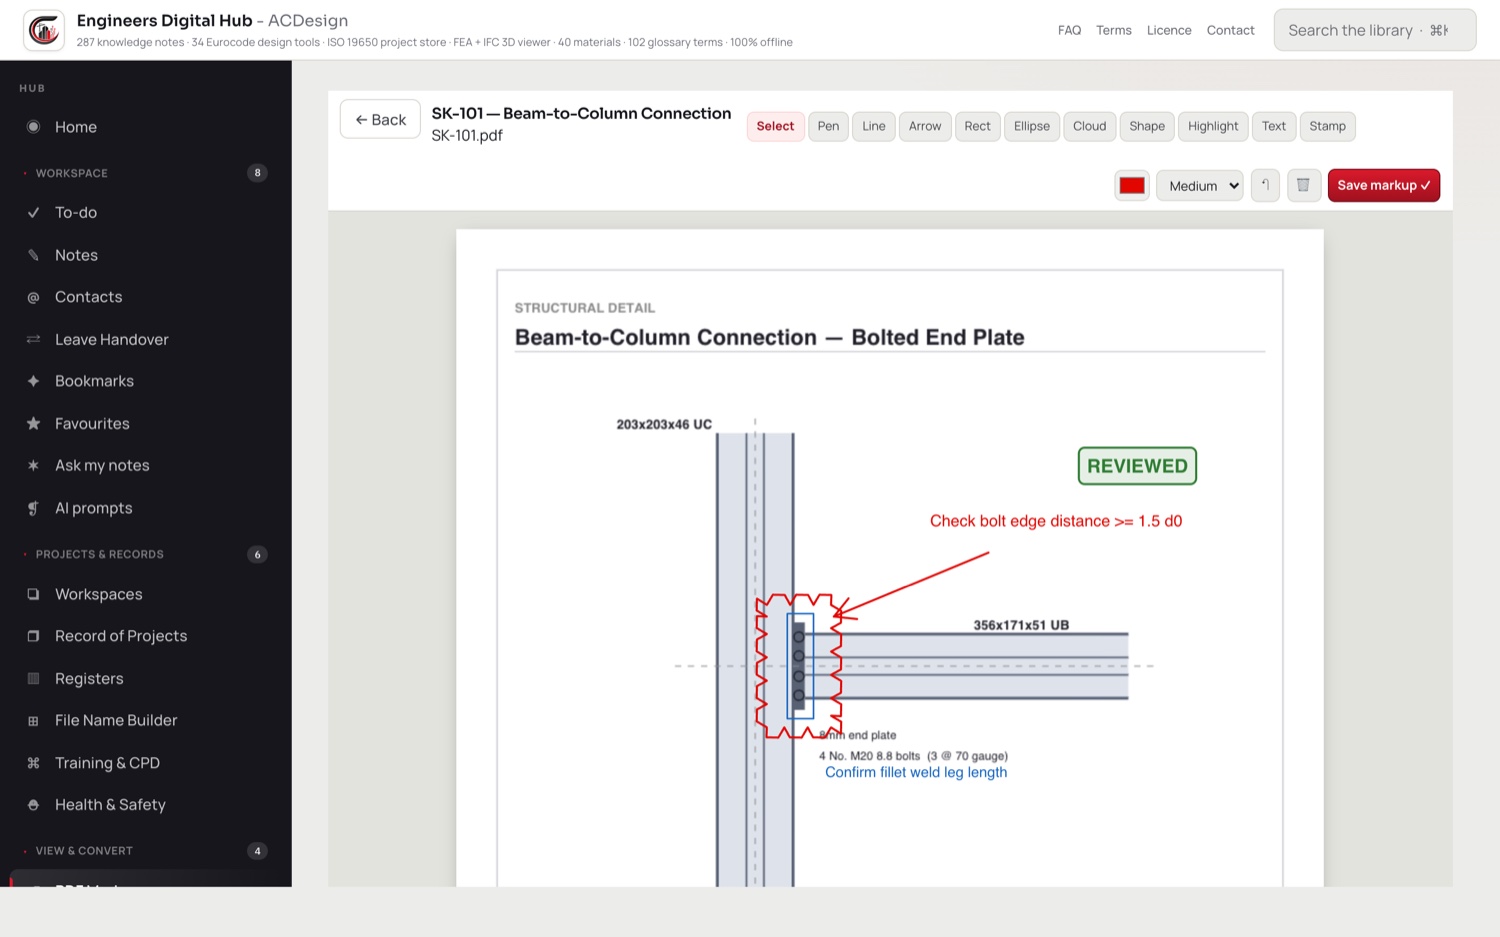Click the AI prompts icon

click(x=33, y=508)
